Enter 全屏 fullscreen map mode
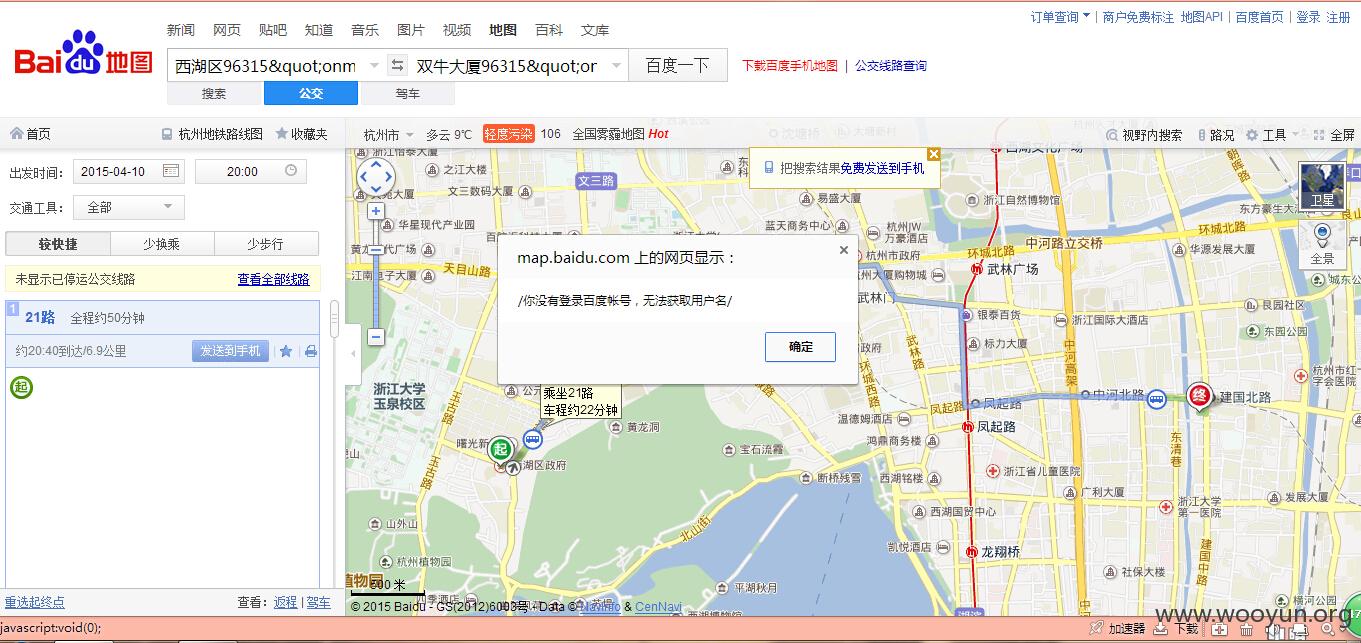1361x643 pixels. click(x=1333, y=135)
